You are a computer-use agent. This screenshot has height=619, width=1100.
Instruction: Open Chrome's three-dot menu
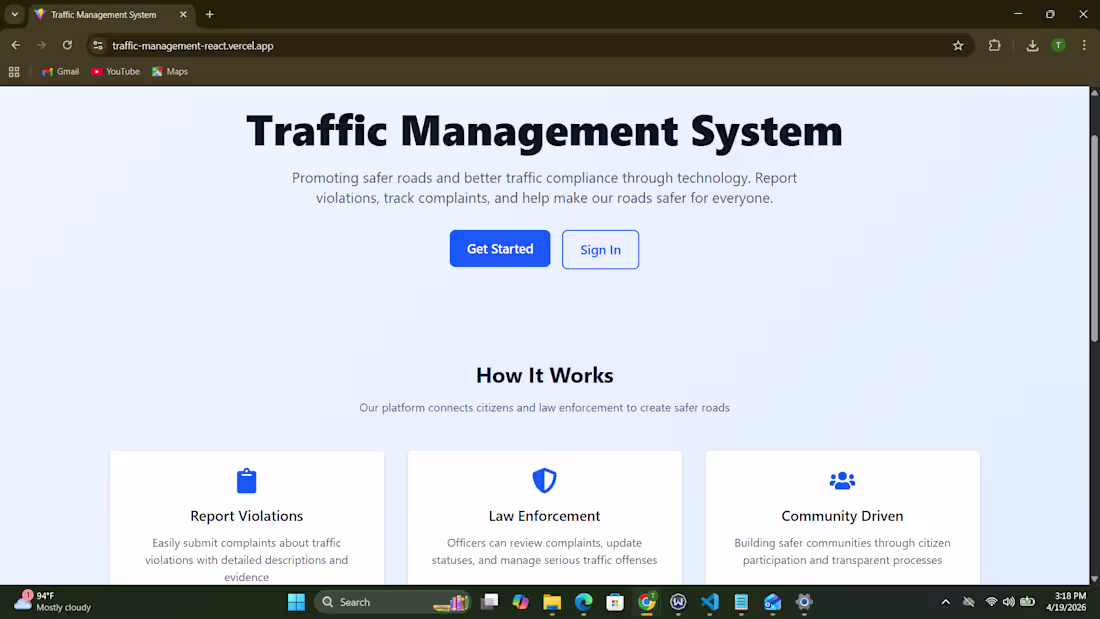tap(1083, 45)
